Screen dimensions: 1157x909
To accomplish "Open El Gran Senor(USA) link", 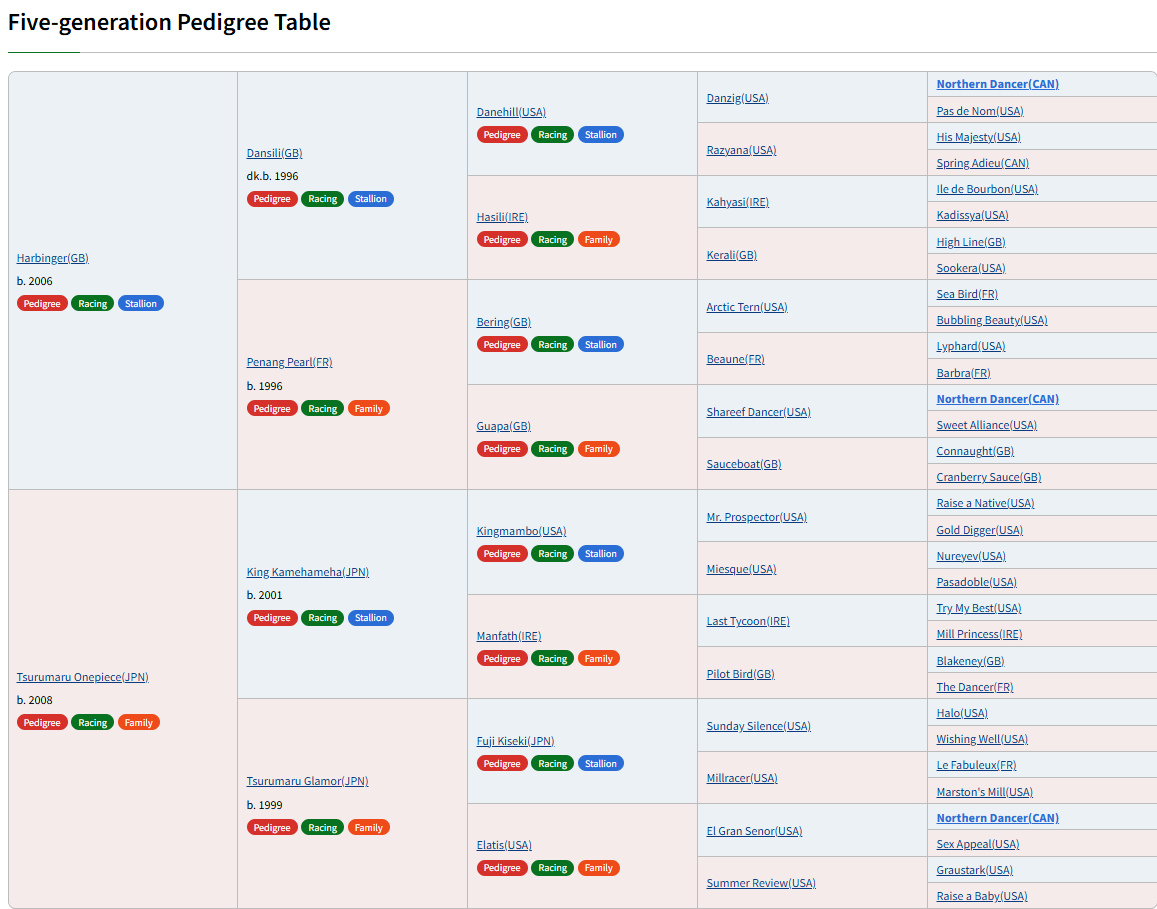I will [x=754, y=831].
